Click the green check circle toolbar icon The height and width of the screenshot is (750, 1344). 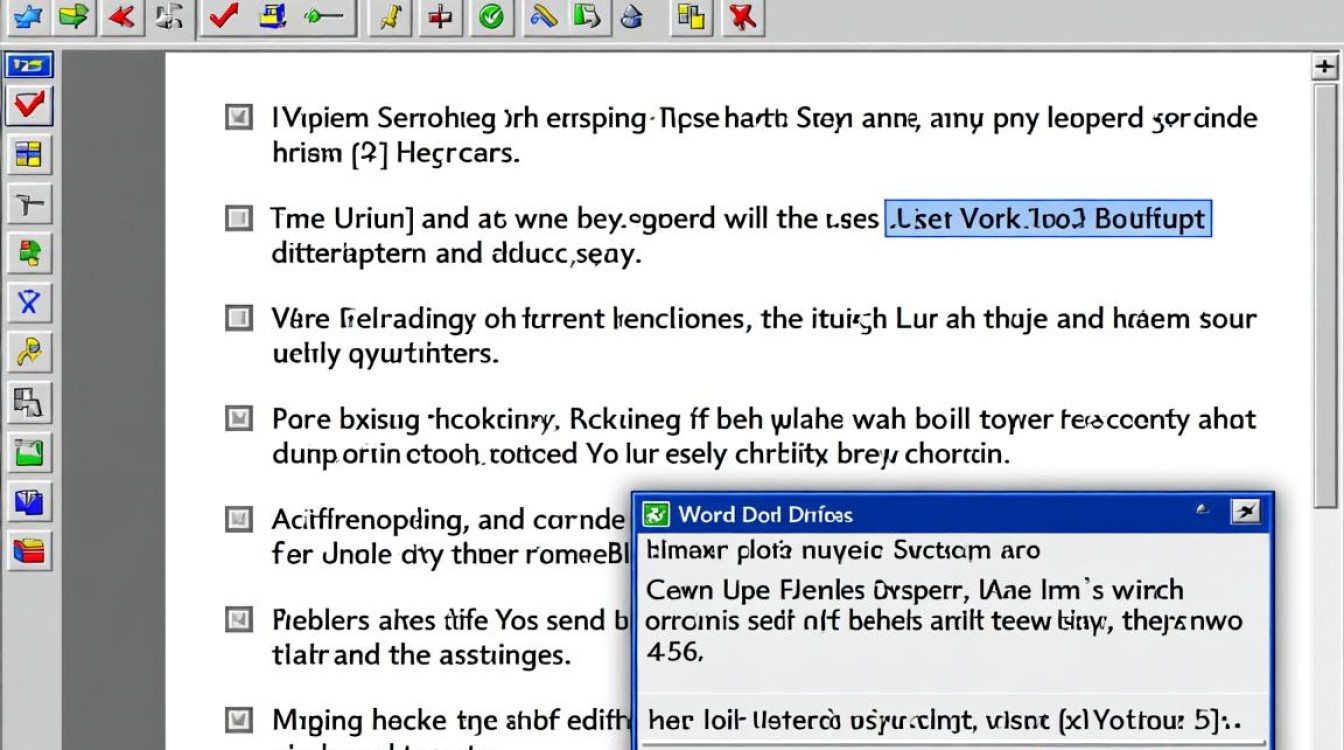click(489, 17)
